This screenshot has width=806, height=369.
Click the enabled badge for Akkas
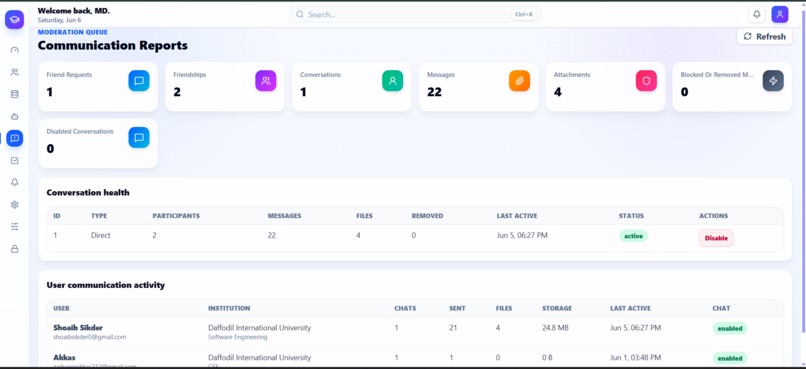(730, 358)
